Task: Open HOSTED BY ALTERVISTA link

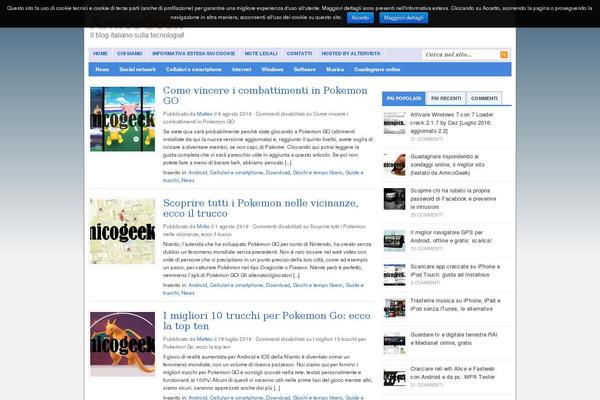Action: tap(351, 54)
